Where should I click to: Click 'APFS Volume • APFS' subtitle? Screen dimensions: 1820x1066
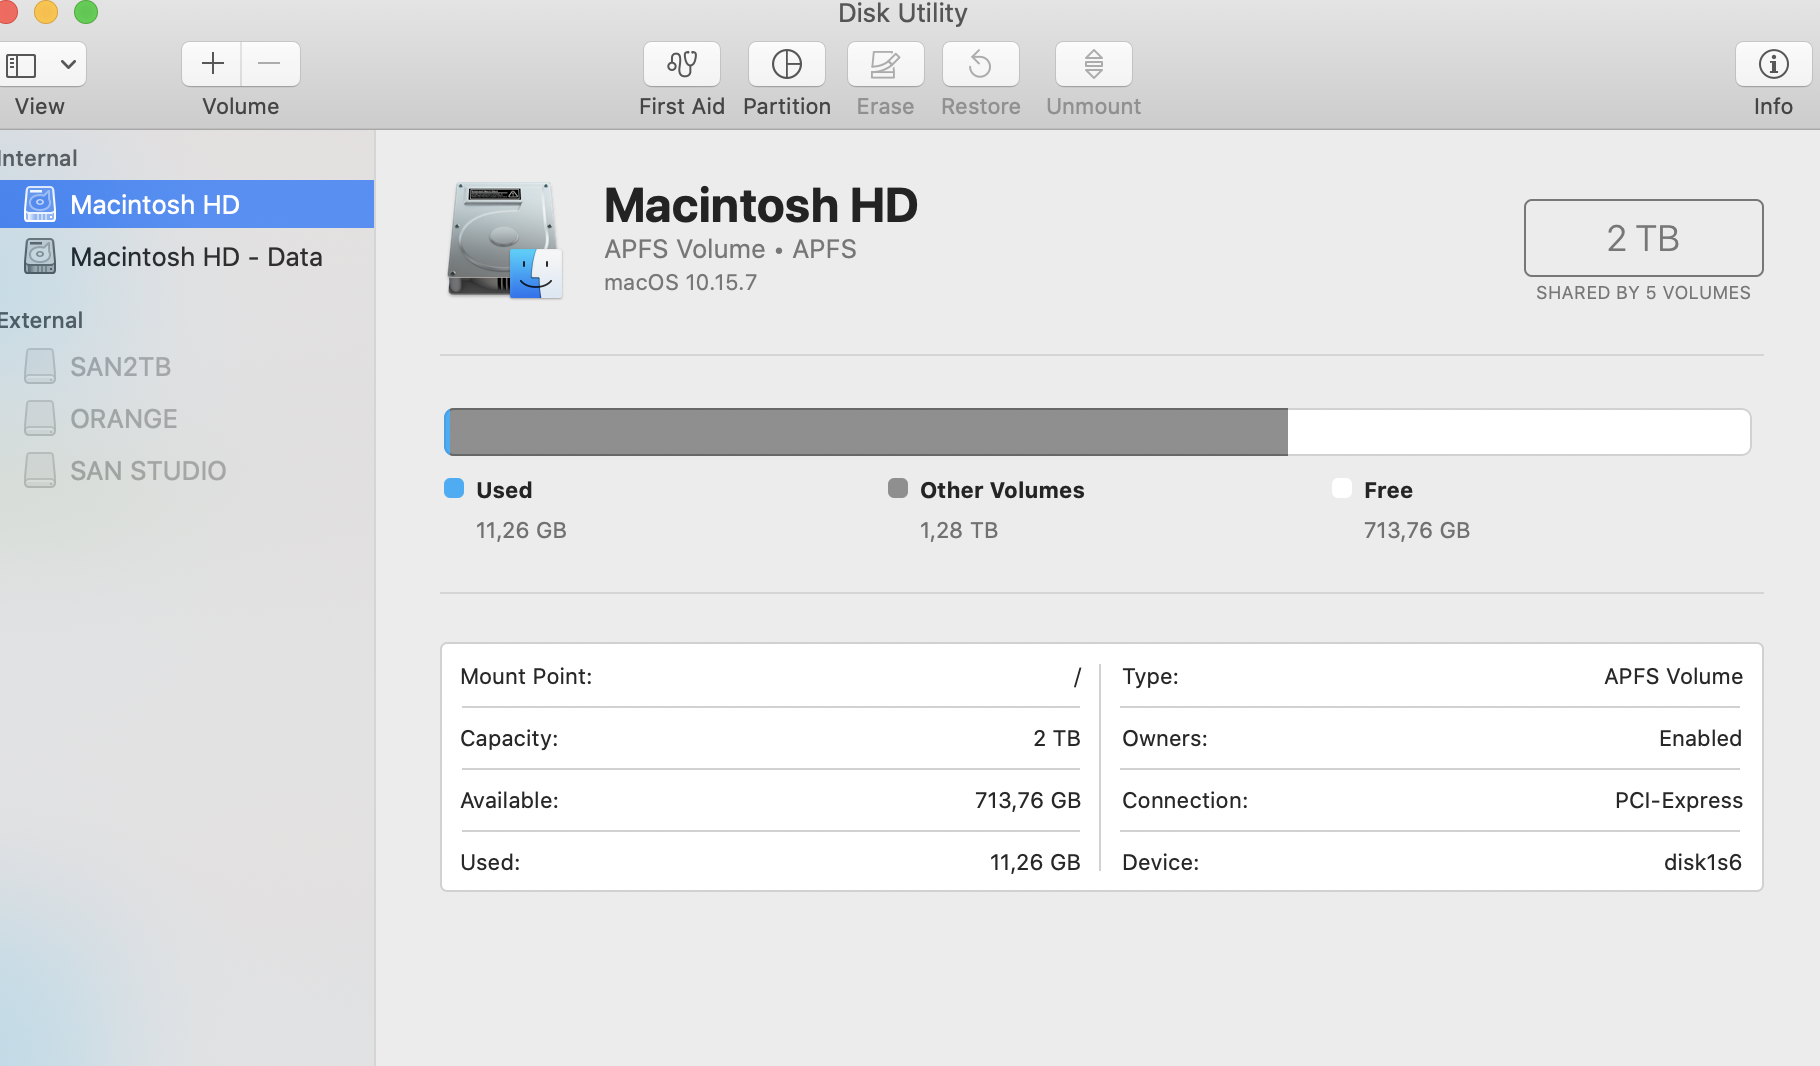coord(730,249)
